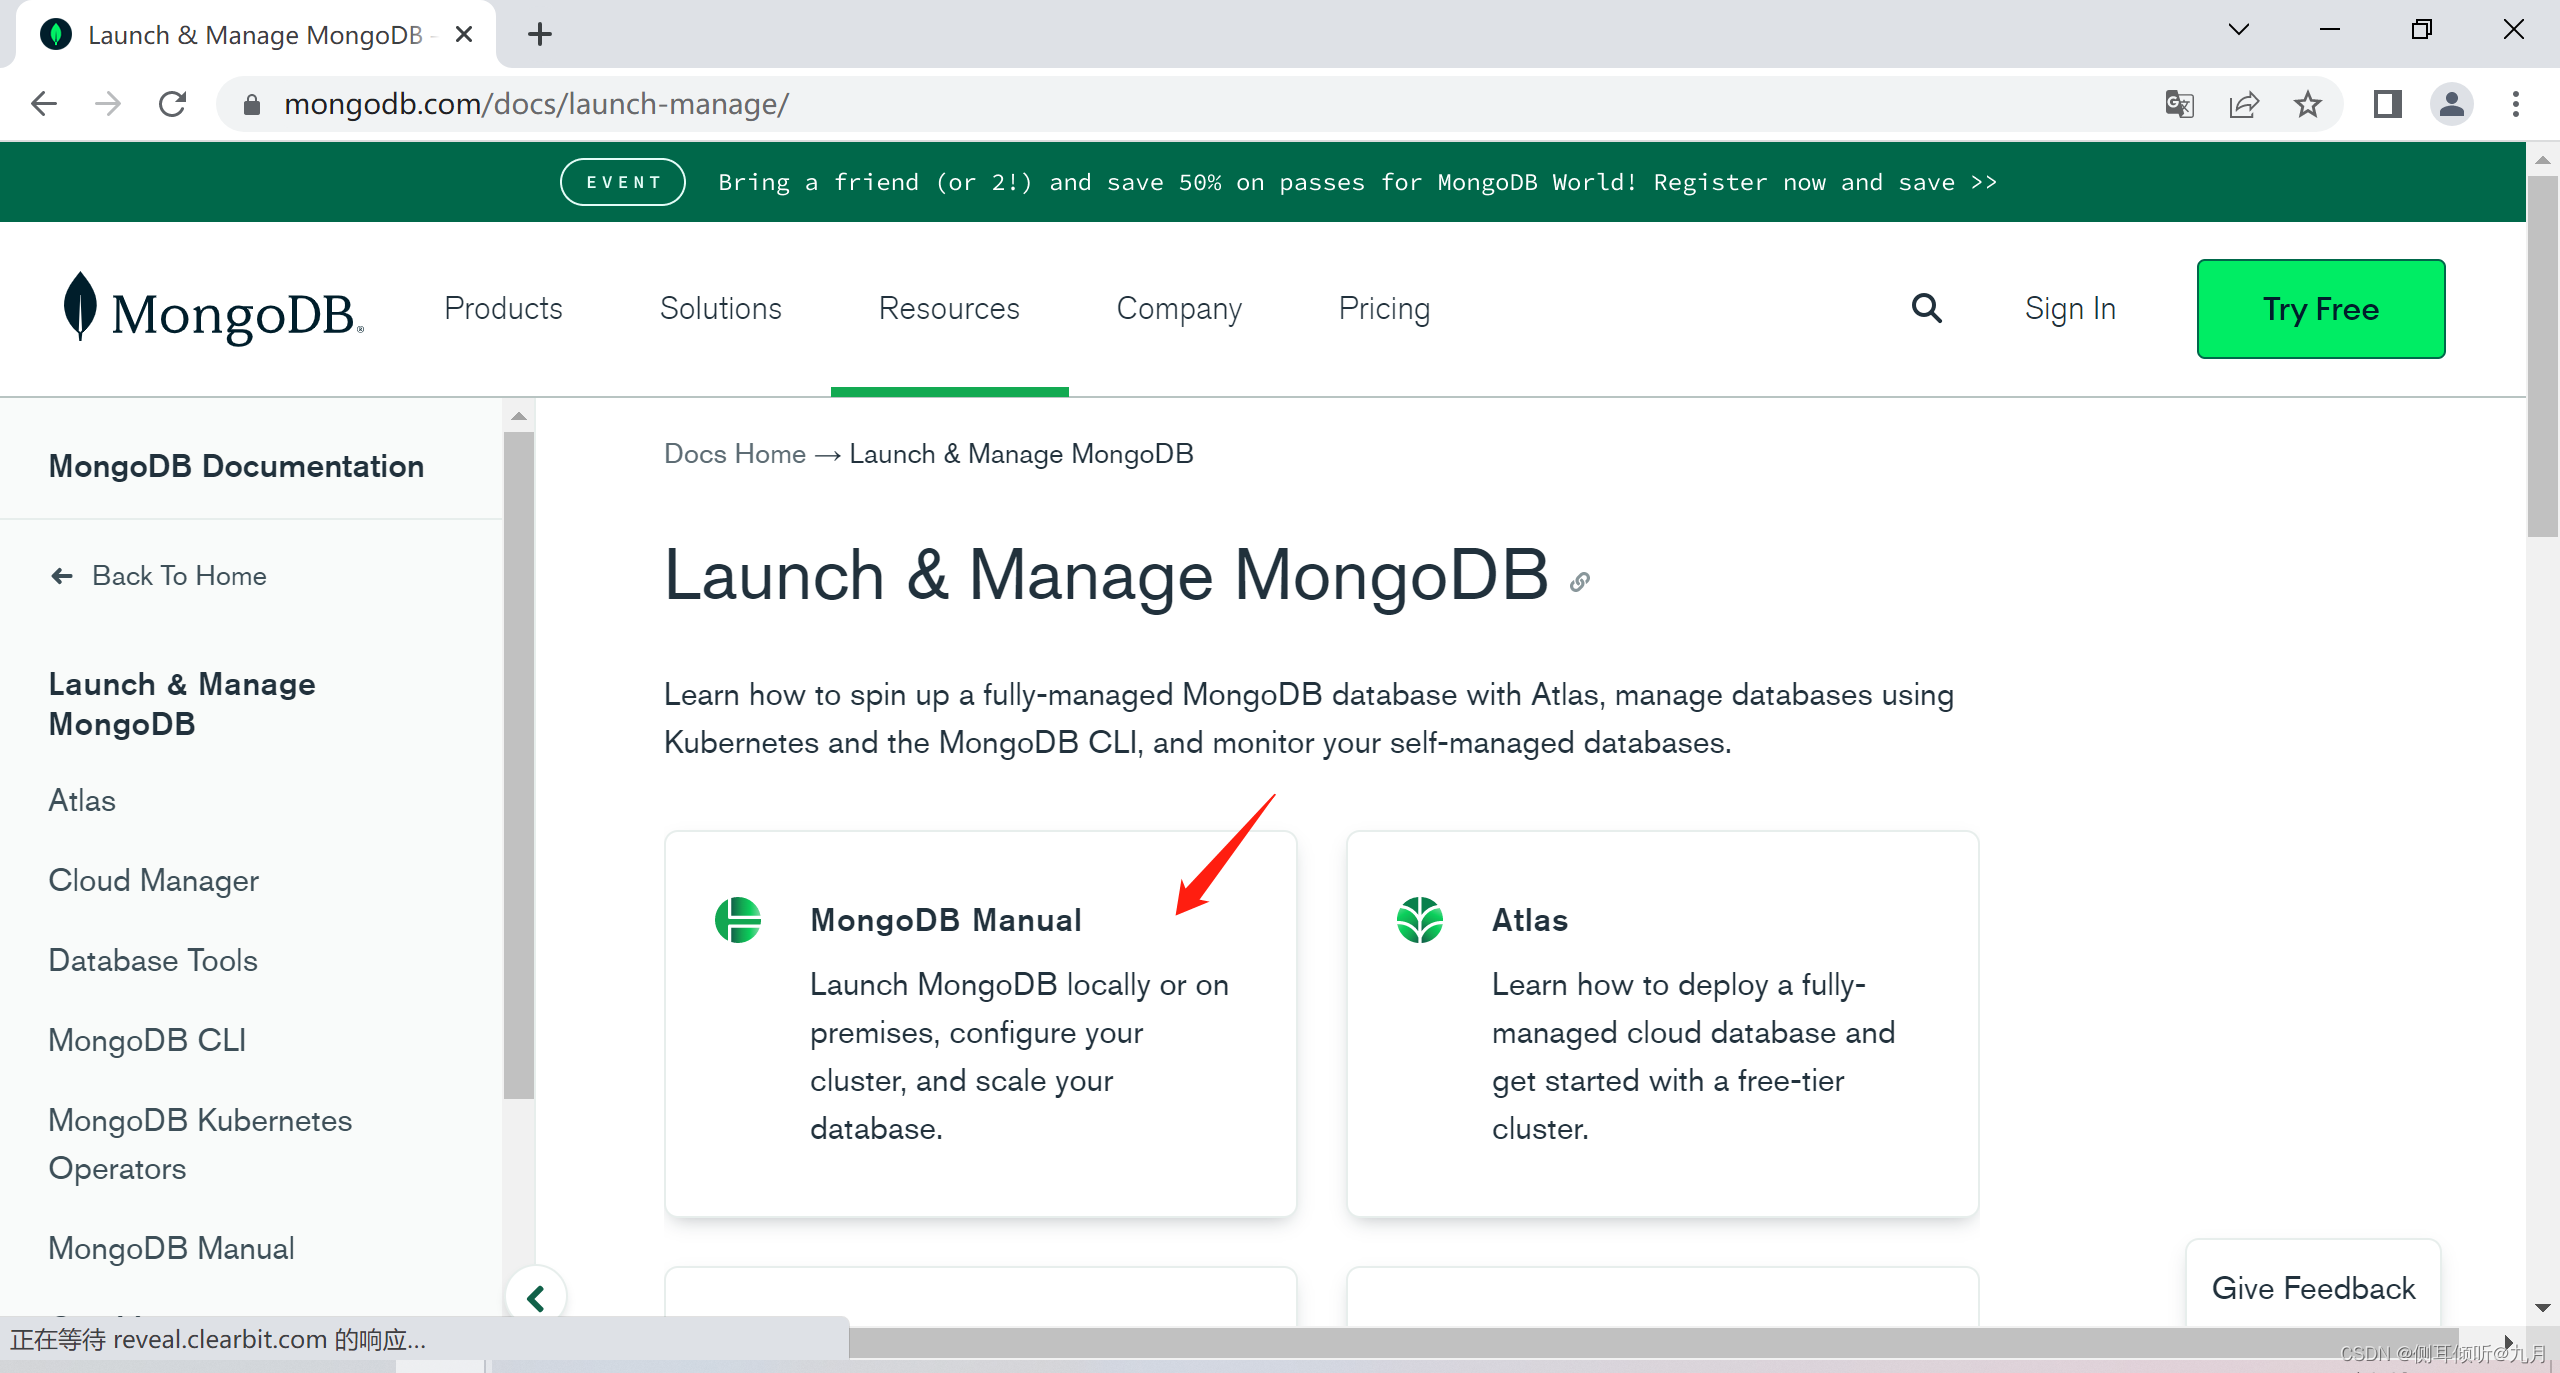This screenshot has height=1373, width=2560.
Task: Bookmark this page with the star
Action: [2308, 104]
